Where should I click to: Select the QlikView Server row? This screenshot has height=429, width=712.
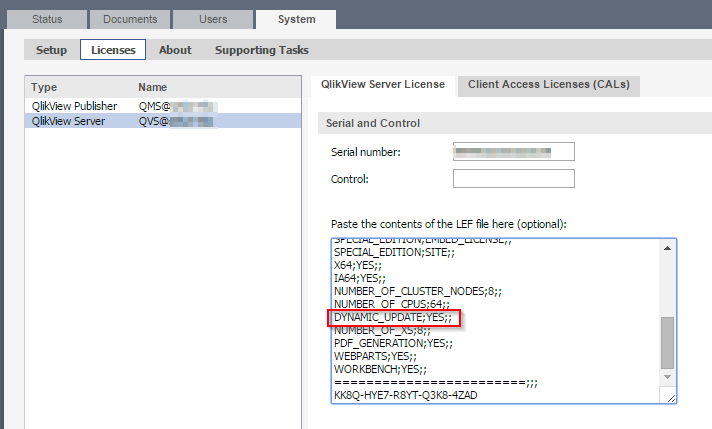163,121
